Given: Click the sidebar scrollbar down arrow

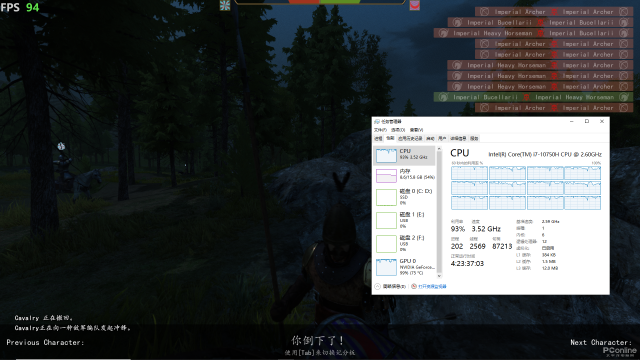Looking at the screenshot, I should coord(439,276).
